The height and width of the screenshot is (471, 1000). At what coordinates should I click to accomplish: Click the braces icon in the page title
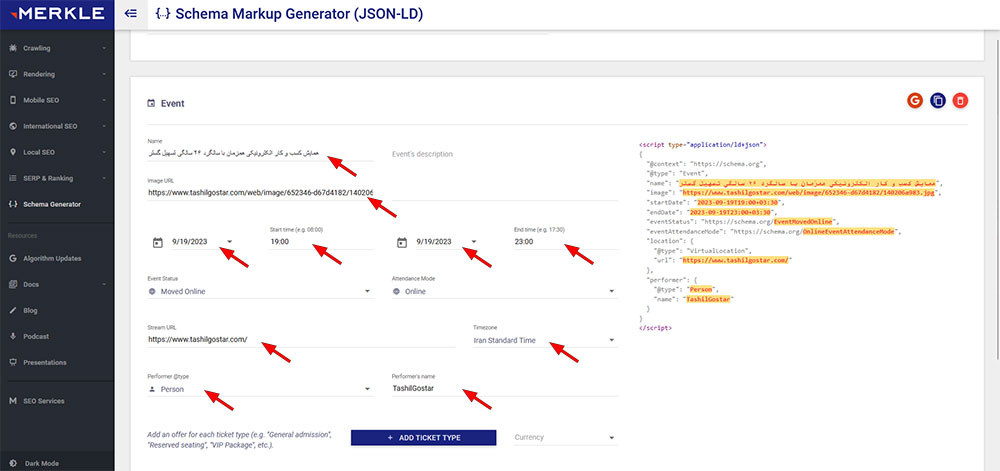163,13
